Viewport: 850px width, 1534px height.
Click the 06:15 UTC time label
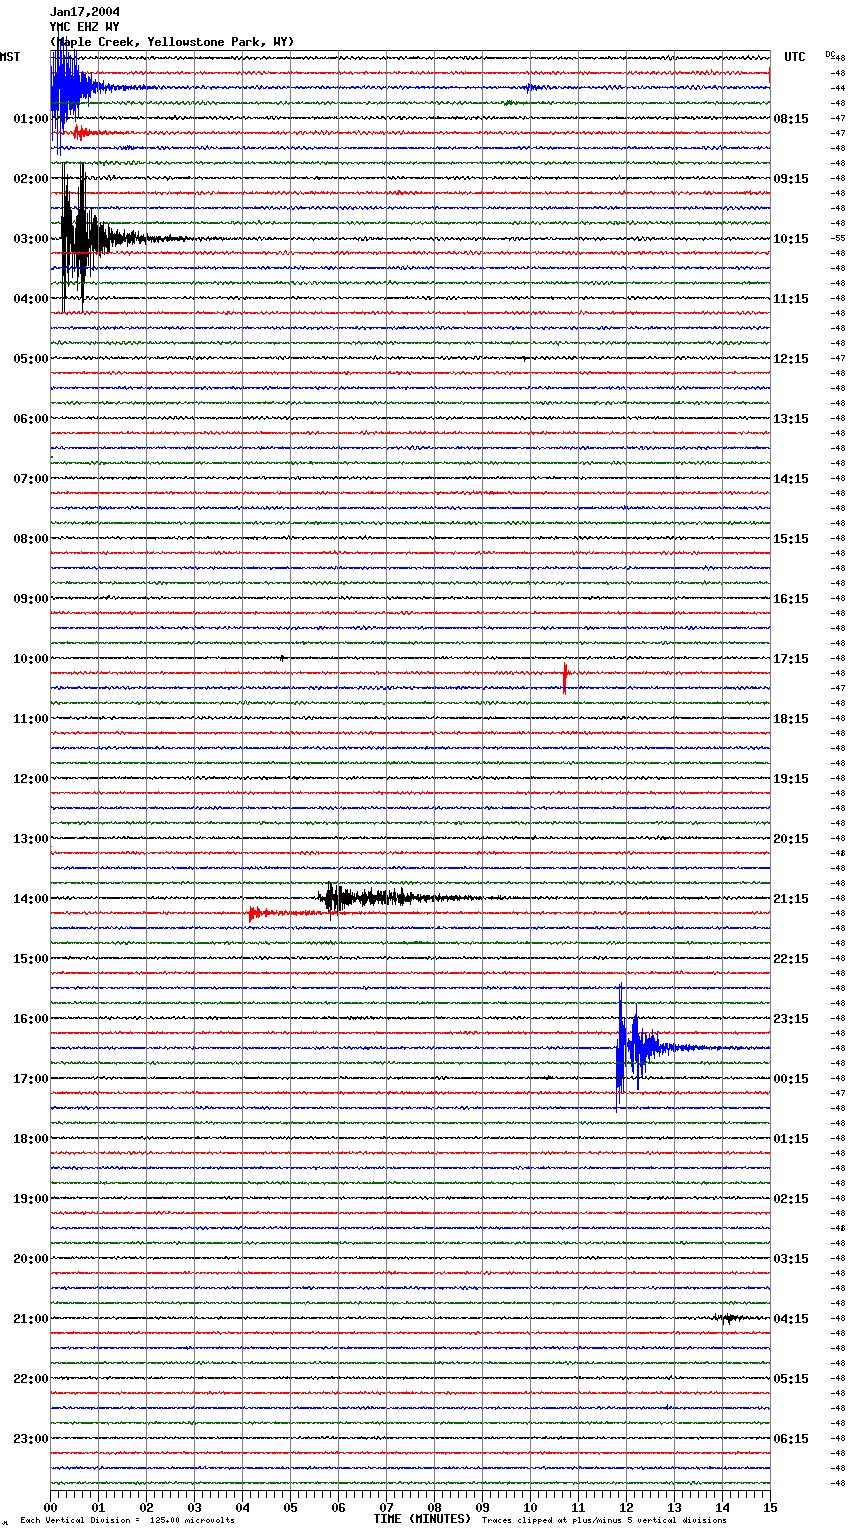791,1438
